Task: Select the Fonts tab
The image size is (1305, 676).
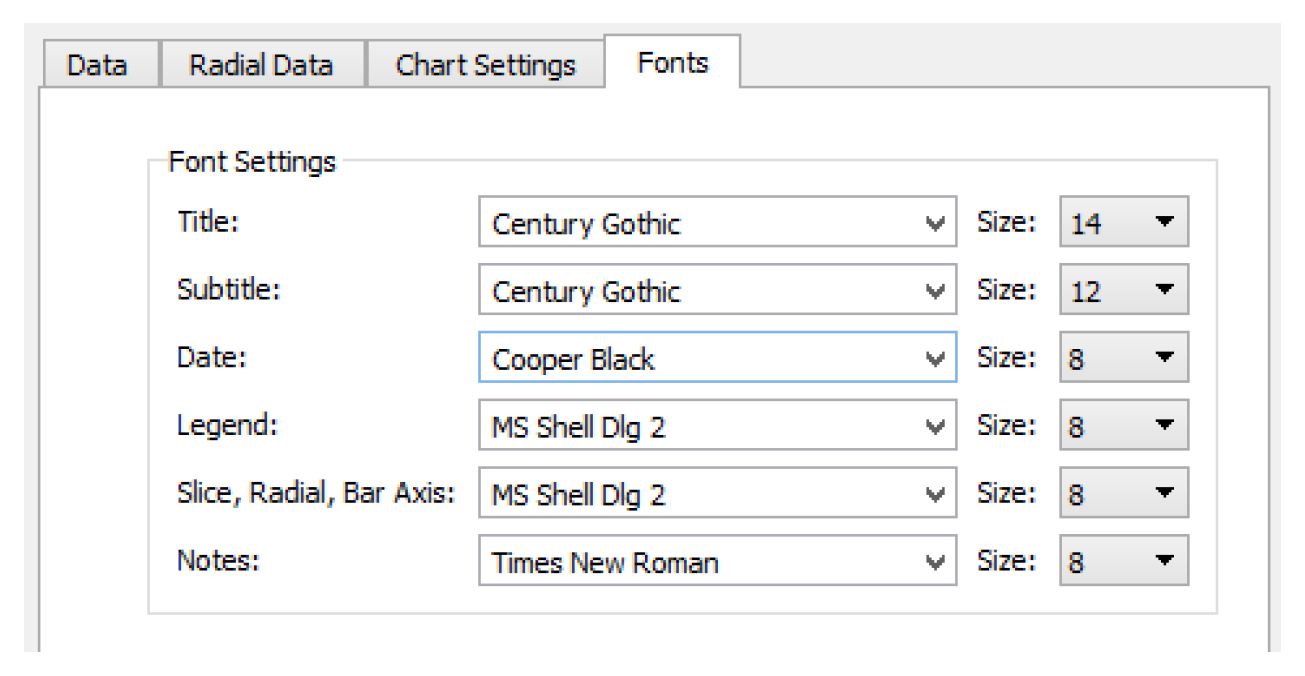Action: coord(672,63)
